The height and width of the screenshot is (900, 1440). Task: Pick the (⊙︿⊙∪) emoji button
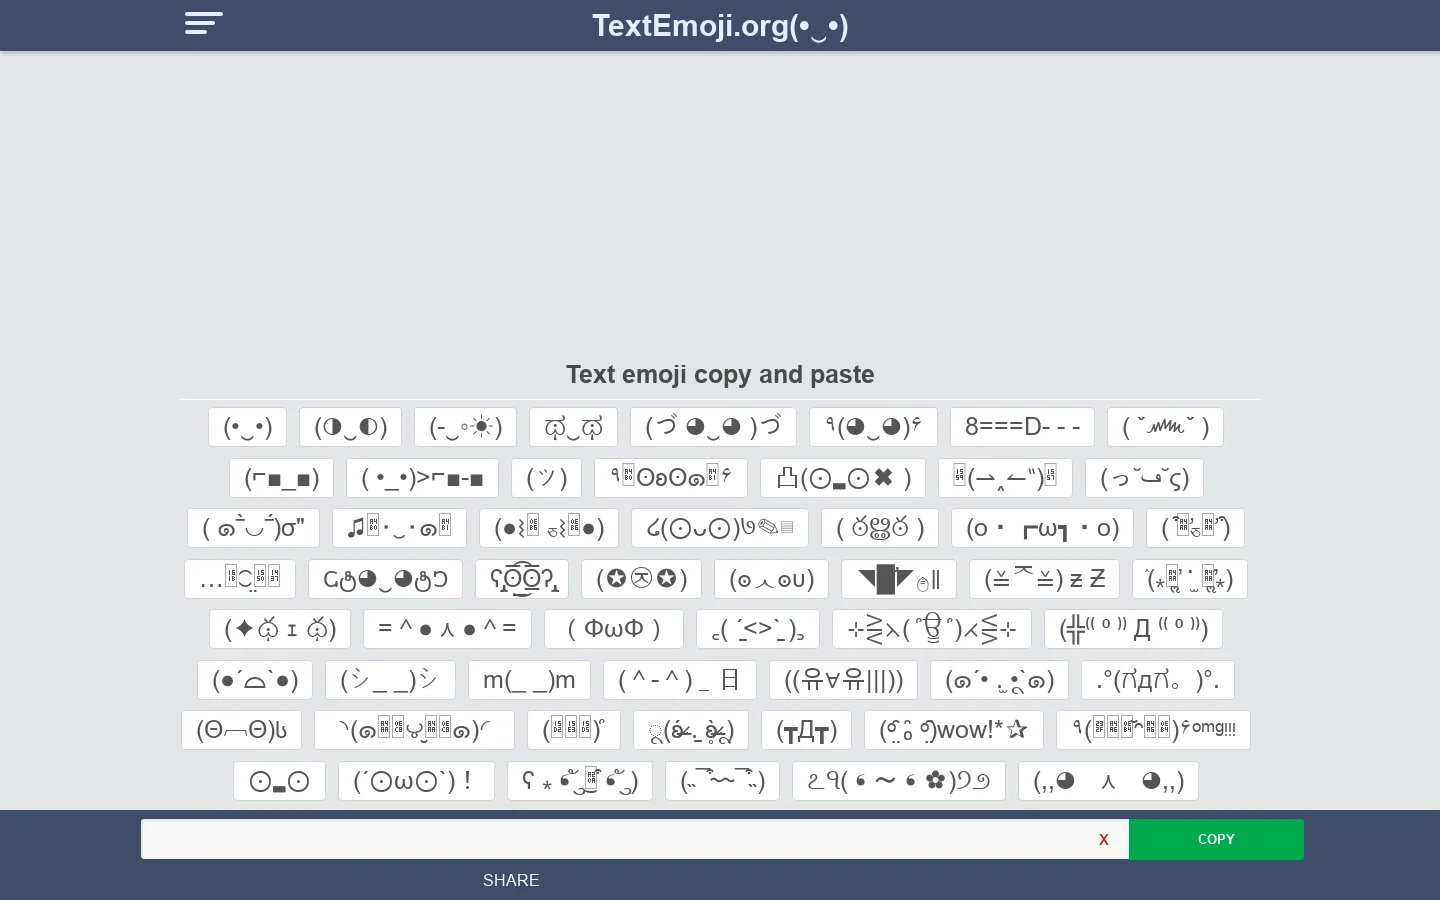click(772, 579)
